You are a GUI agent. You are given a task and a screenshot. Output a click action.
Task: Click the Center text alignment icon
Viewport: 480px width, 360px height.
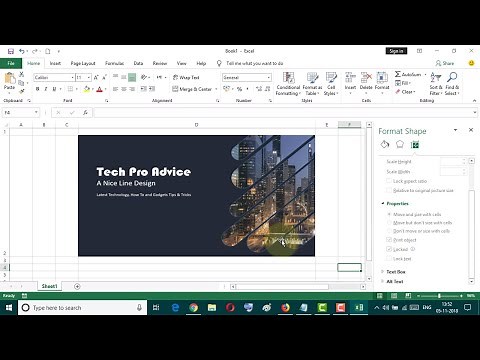coord(124,89)
